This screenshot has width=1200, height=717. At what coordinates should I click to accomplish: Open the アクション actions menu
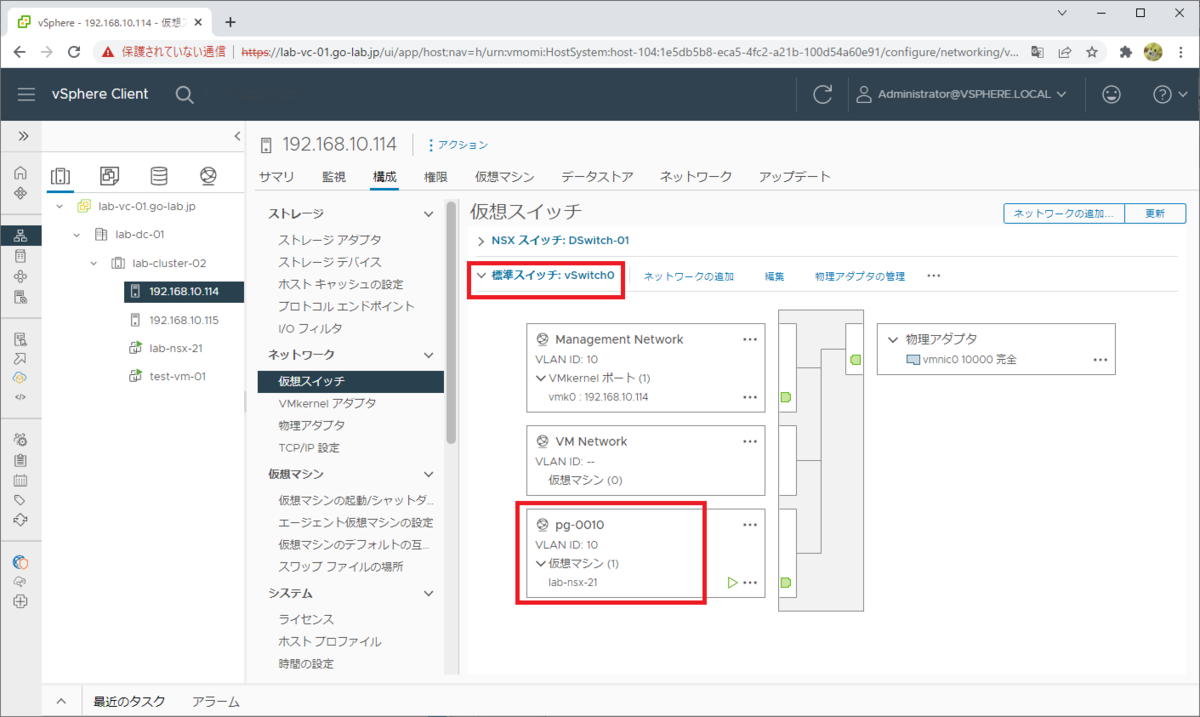(x=458, y=145)
